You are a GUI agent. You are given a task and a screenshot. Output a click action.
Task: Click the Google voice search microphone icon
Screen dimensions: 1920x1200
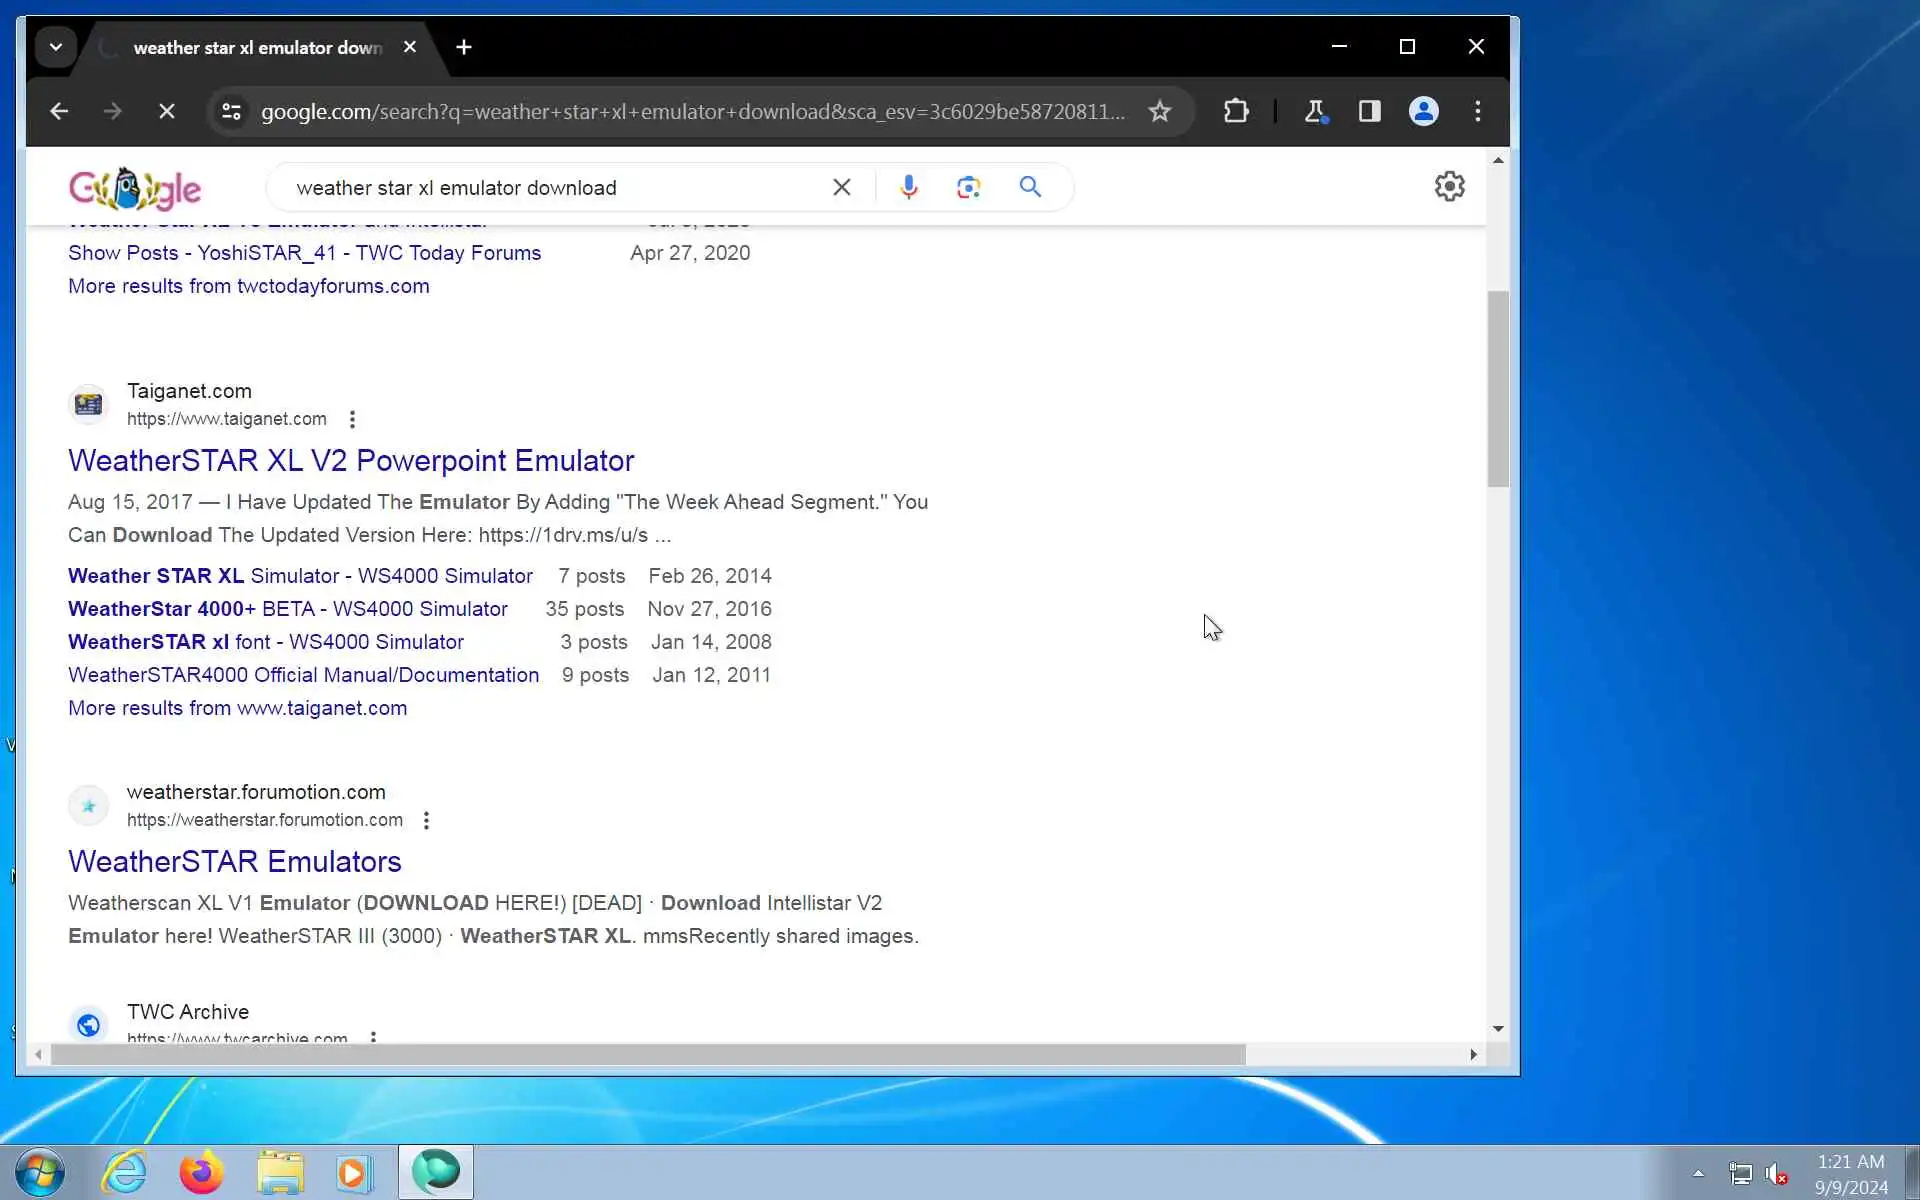click(x=908, y=187)
